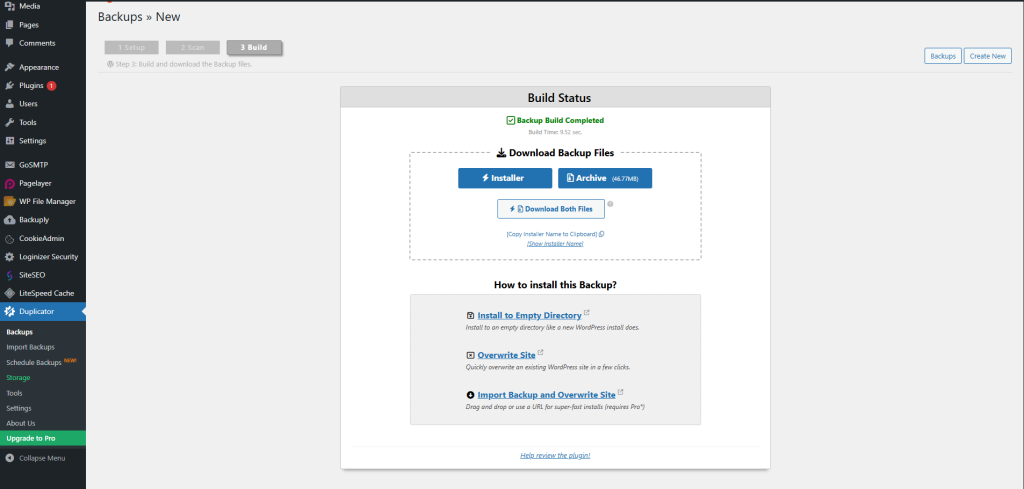Click the GoSMTP envelope icon
This screenshot has height=489, width=1024.
(10, 165)
